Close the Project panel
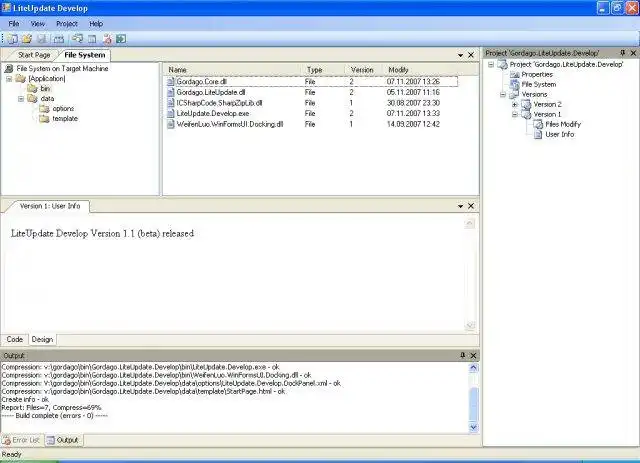The width and height of the screenshot is (640, 463). pos(633,53)
